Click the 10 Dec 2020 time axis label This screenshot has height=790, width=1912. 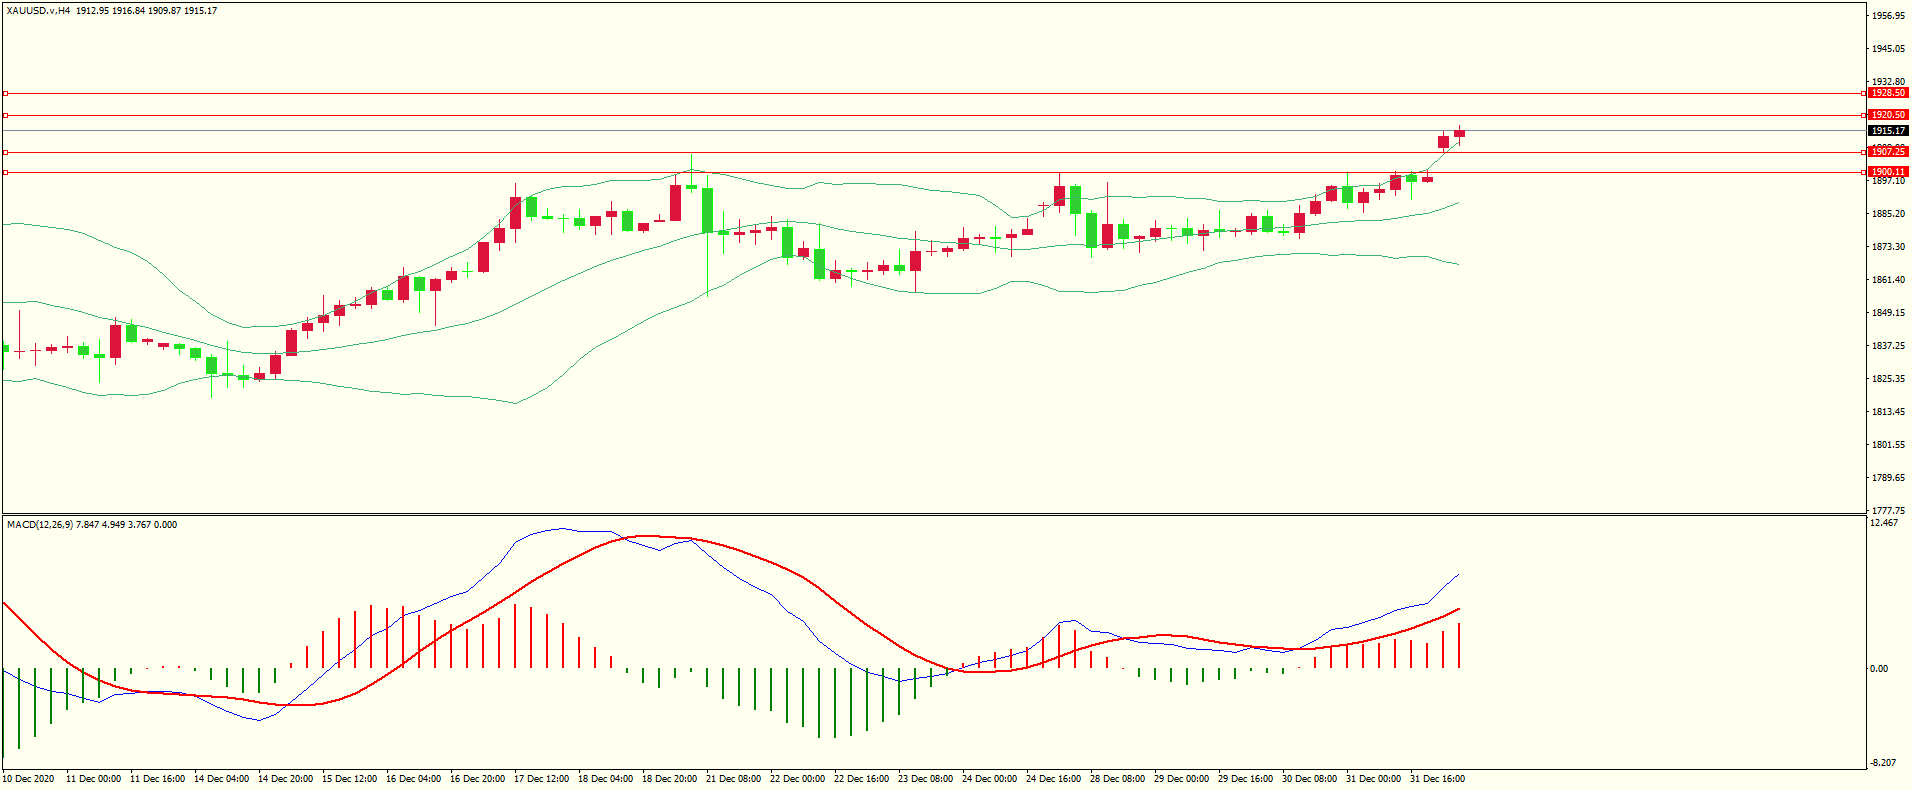point(29,779)
